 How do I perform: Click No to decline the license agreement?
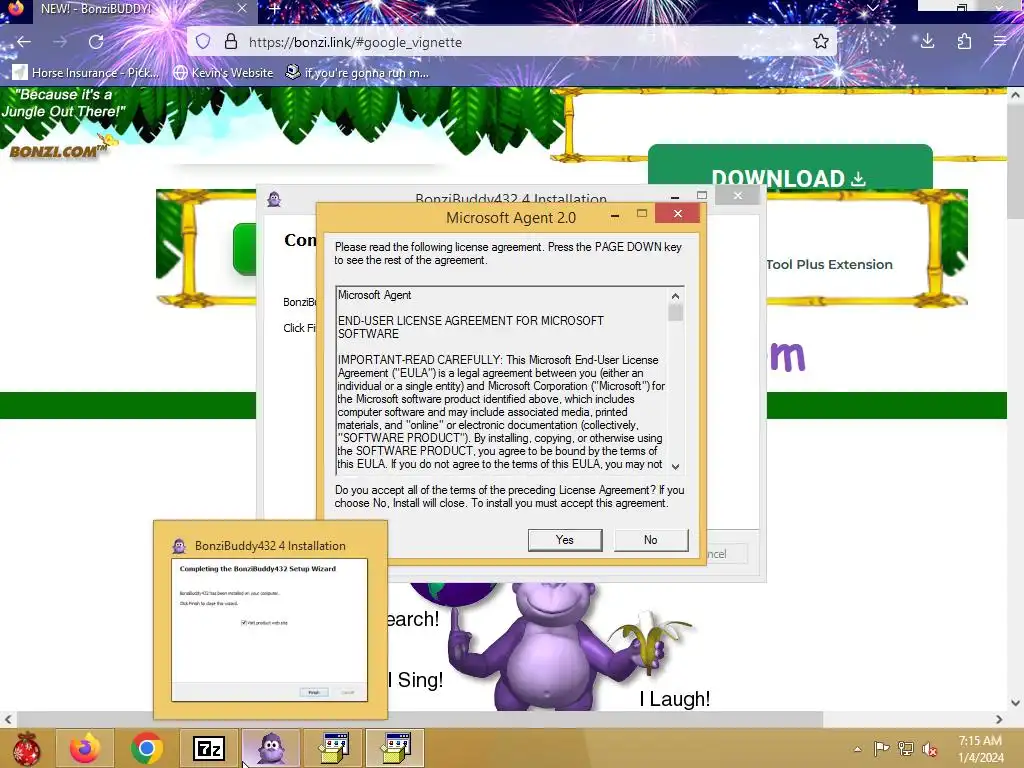(650, 540)
